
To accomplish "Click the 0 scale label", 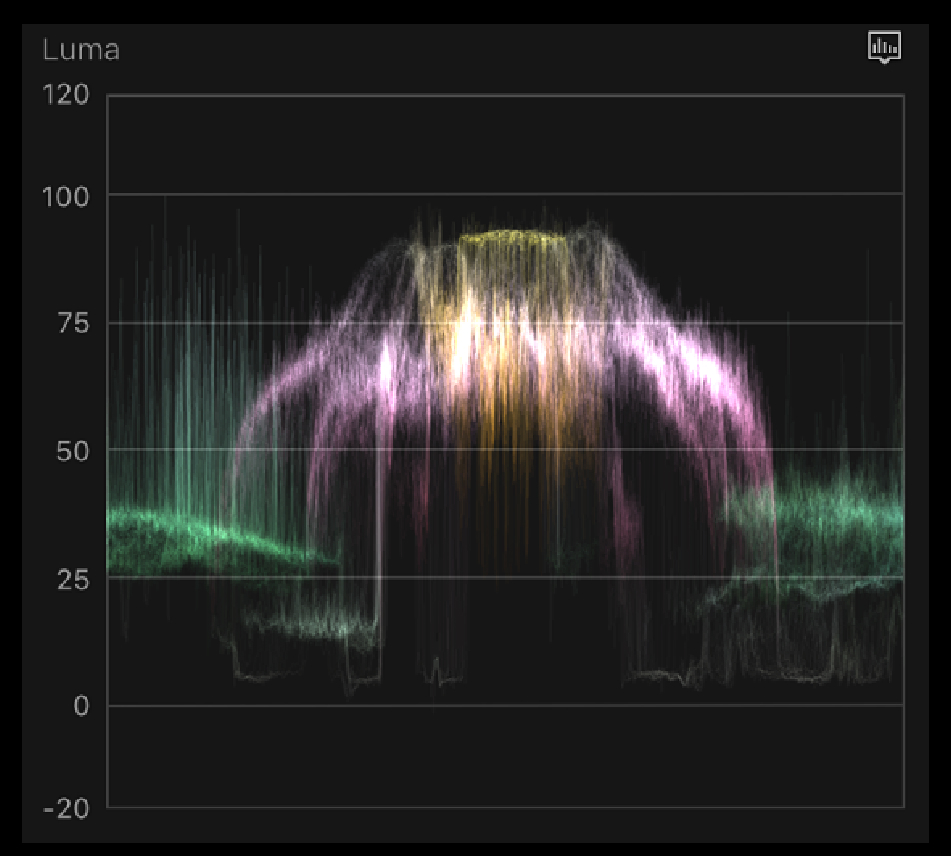I will 80,706.
